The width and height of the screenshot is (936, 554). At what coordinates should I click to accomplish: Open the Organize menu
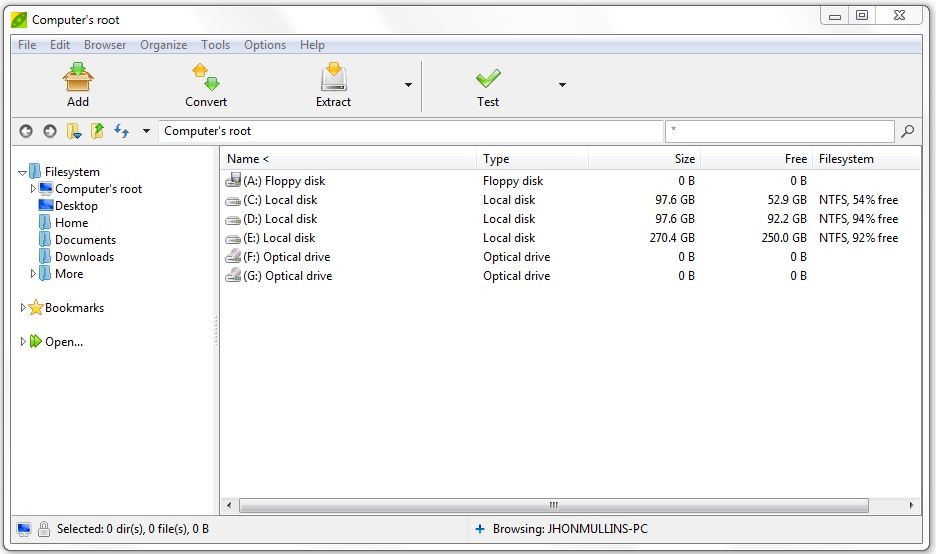coord(163,45)
